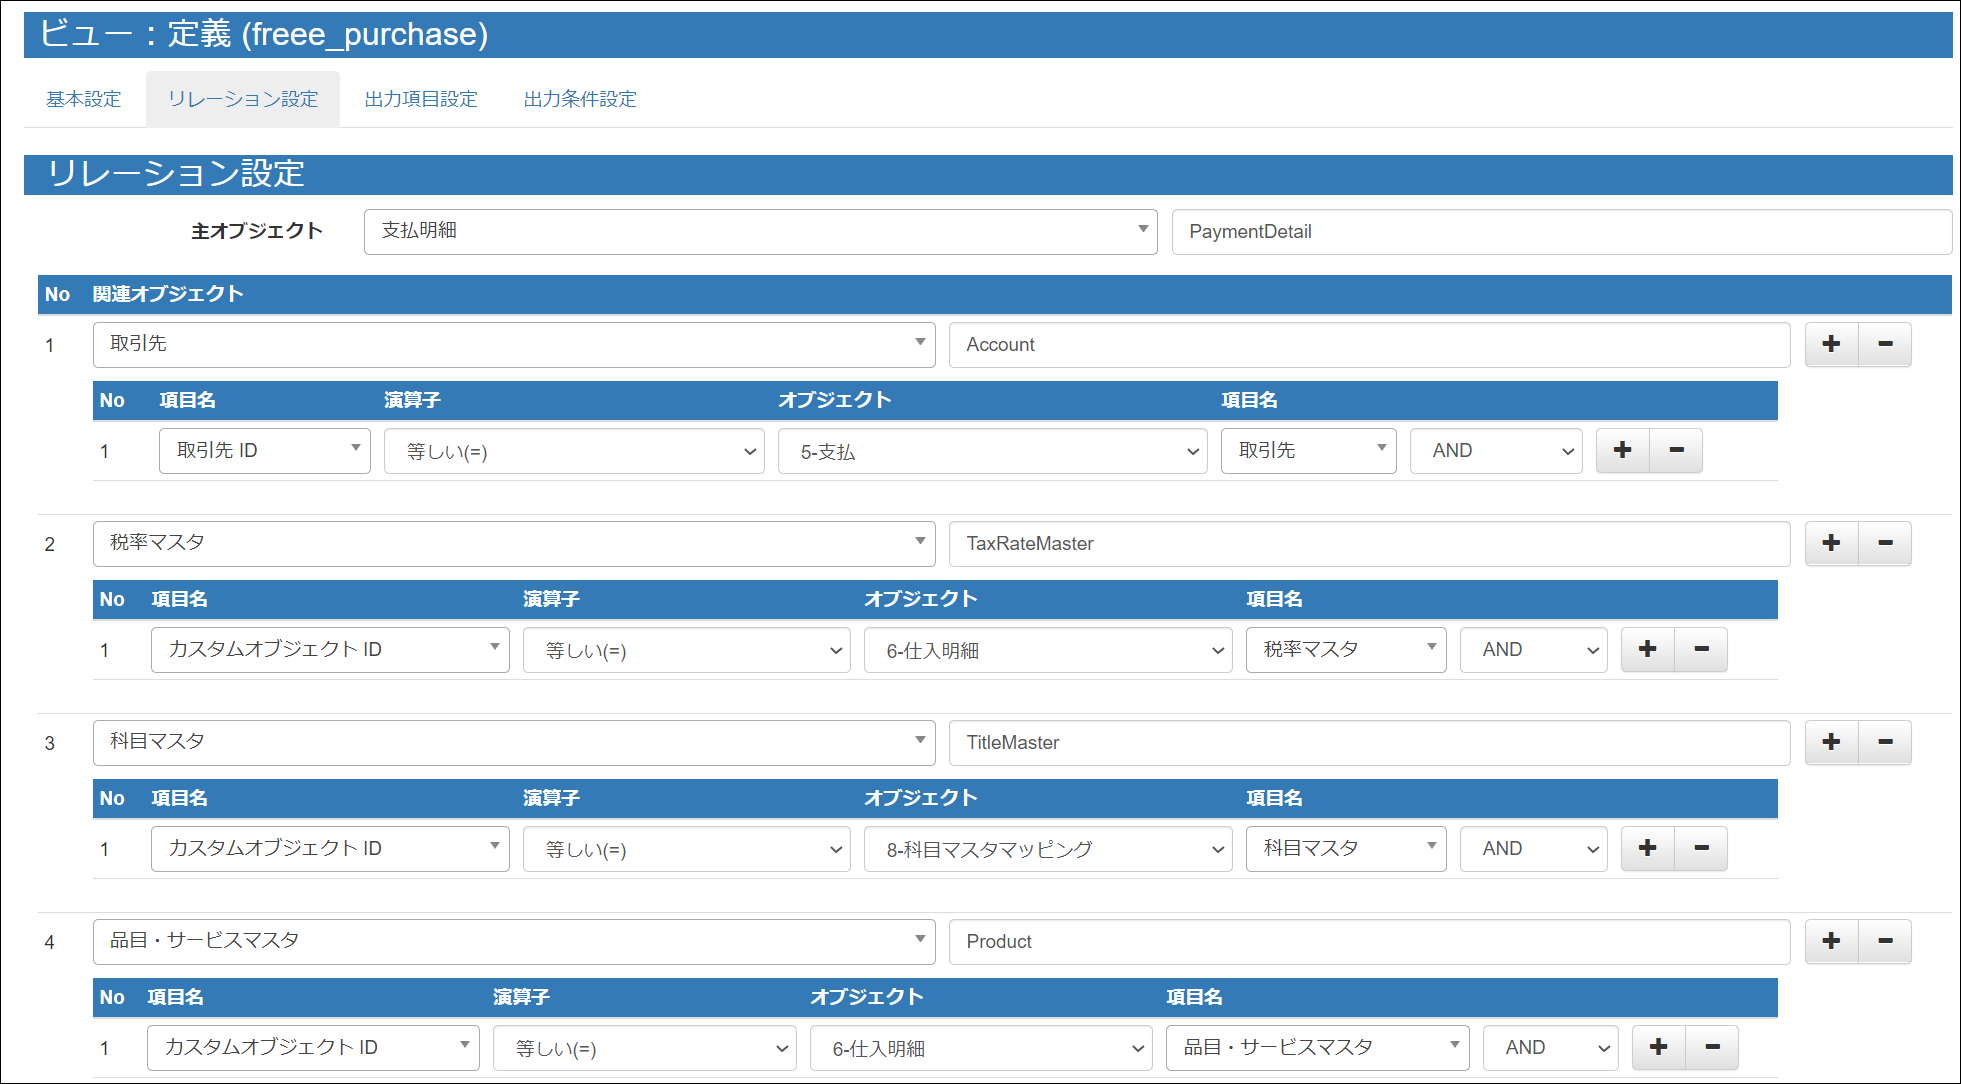
Task: Go to the 出力条件設定 tab
Action: click(580, 99)
